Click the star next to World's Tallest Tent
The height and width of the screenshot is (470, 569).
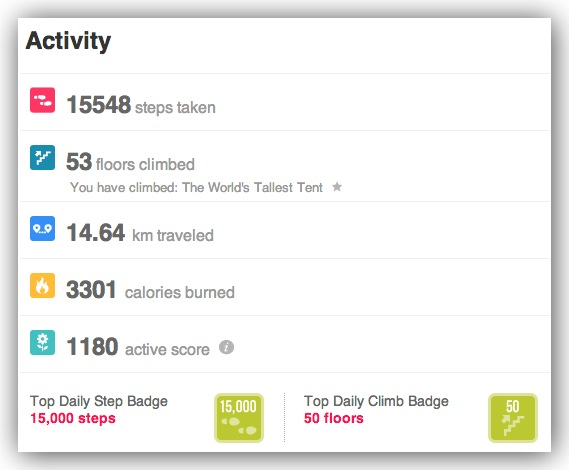337,187
